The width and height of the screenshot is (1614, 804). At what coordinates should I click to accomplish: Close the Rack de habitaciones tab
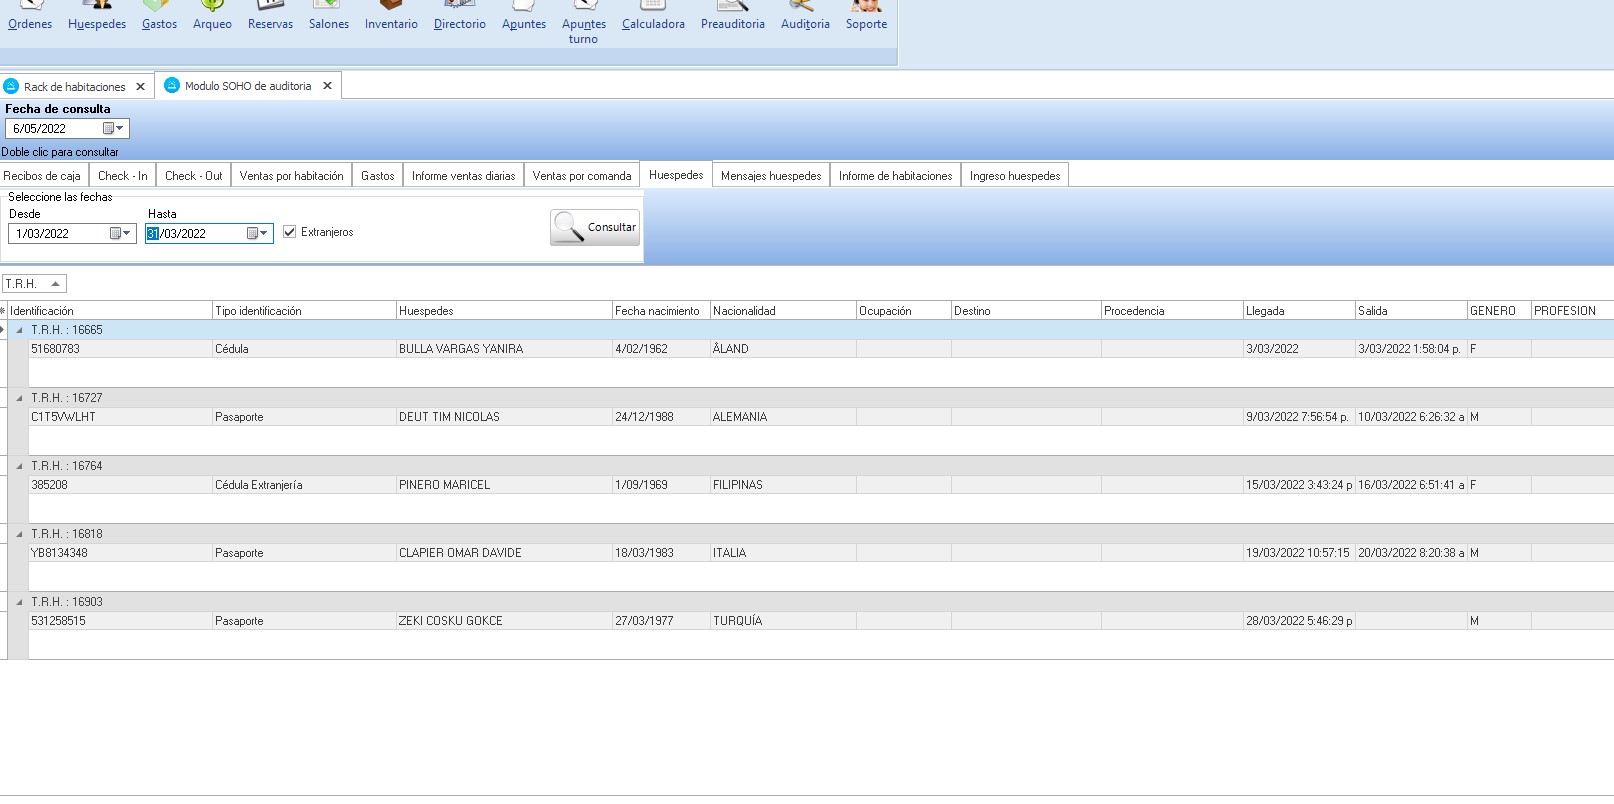click(x=140, y=87)
